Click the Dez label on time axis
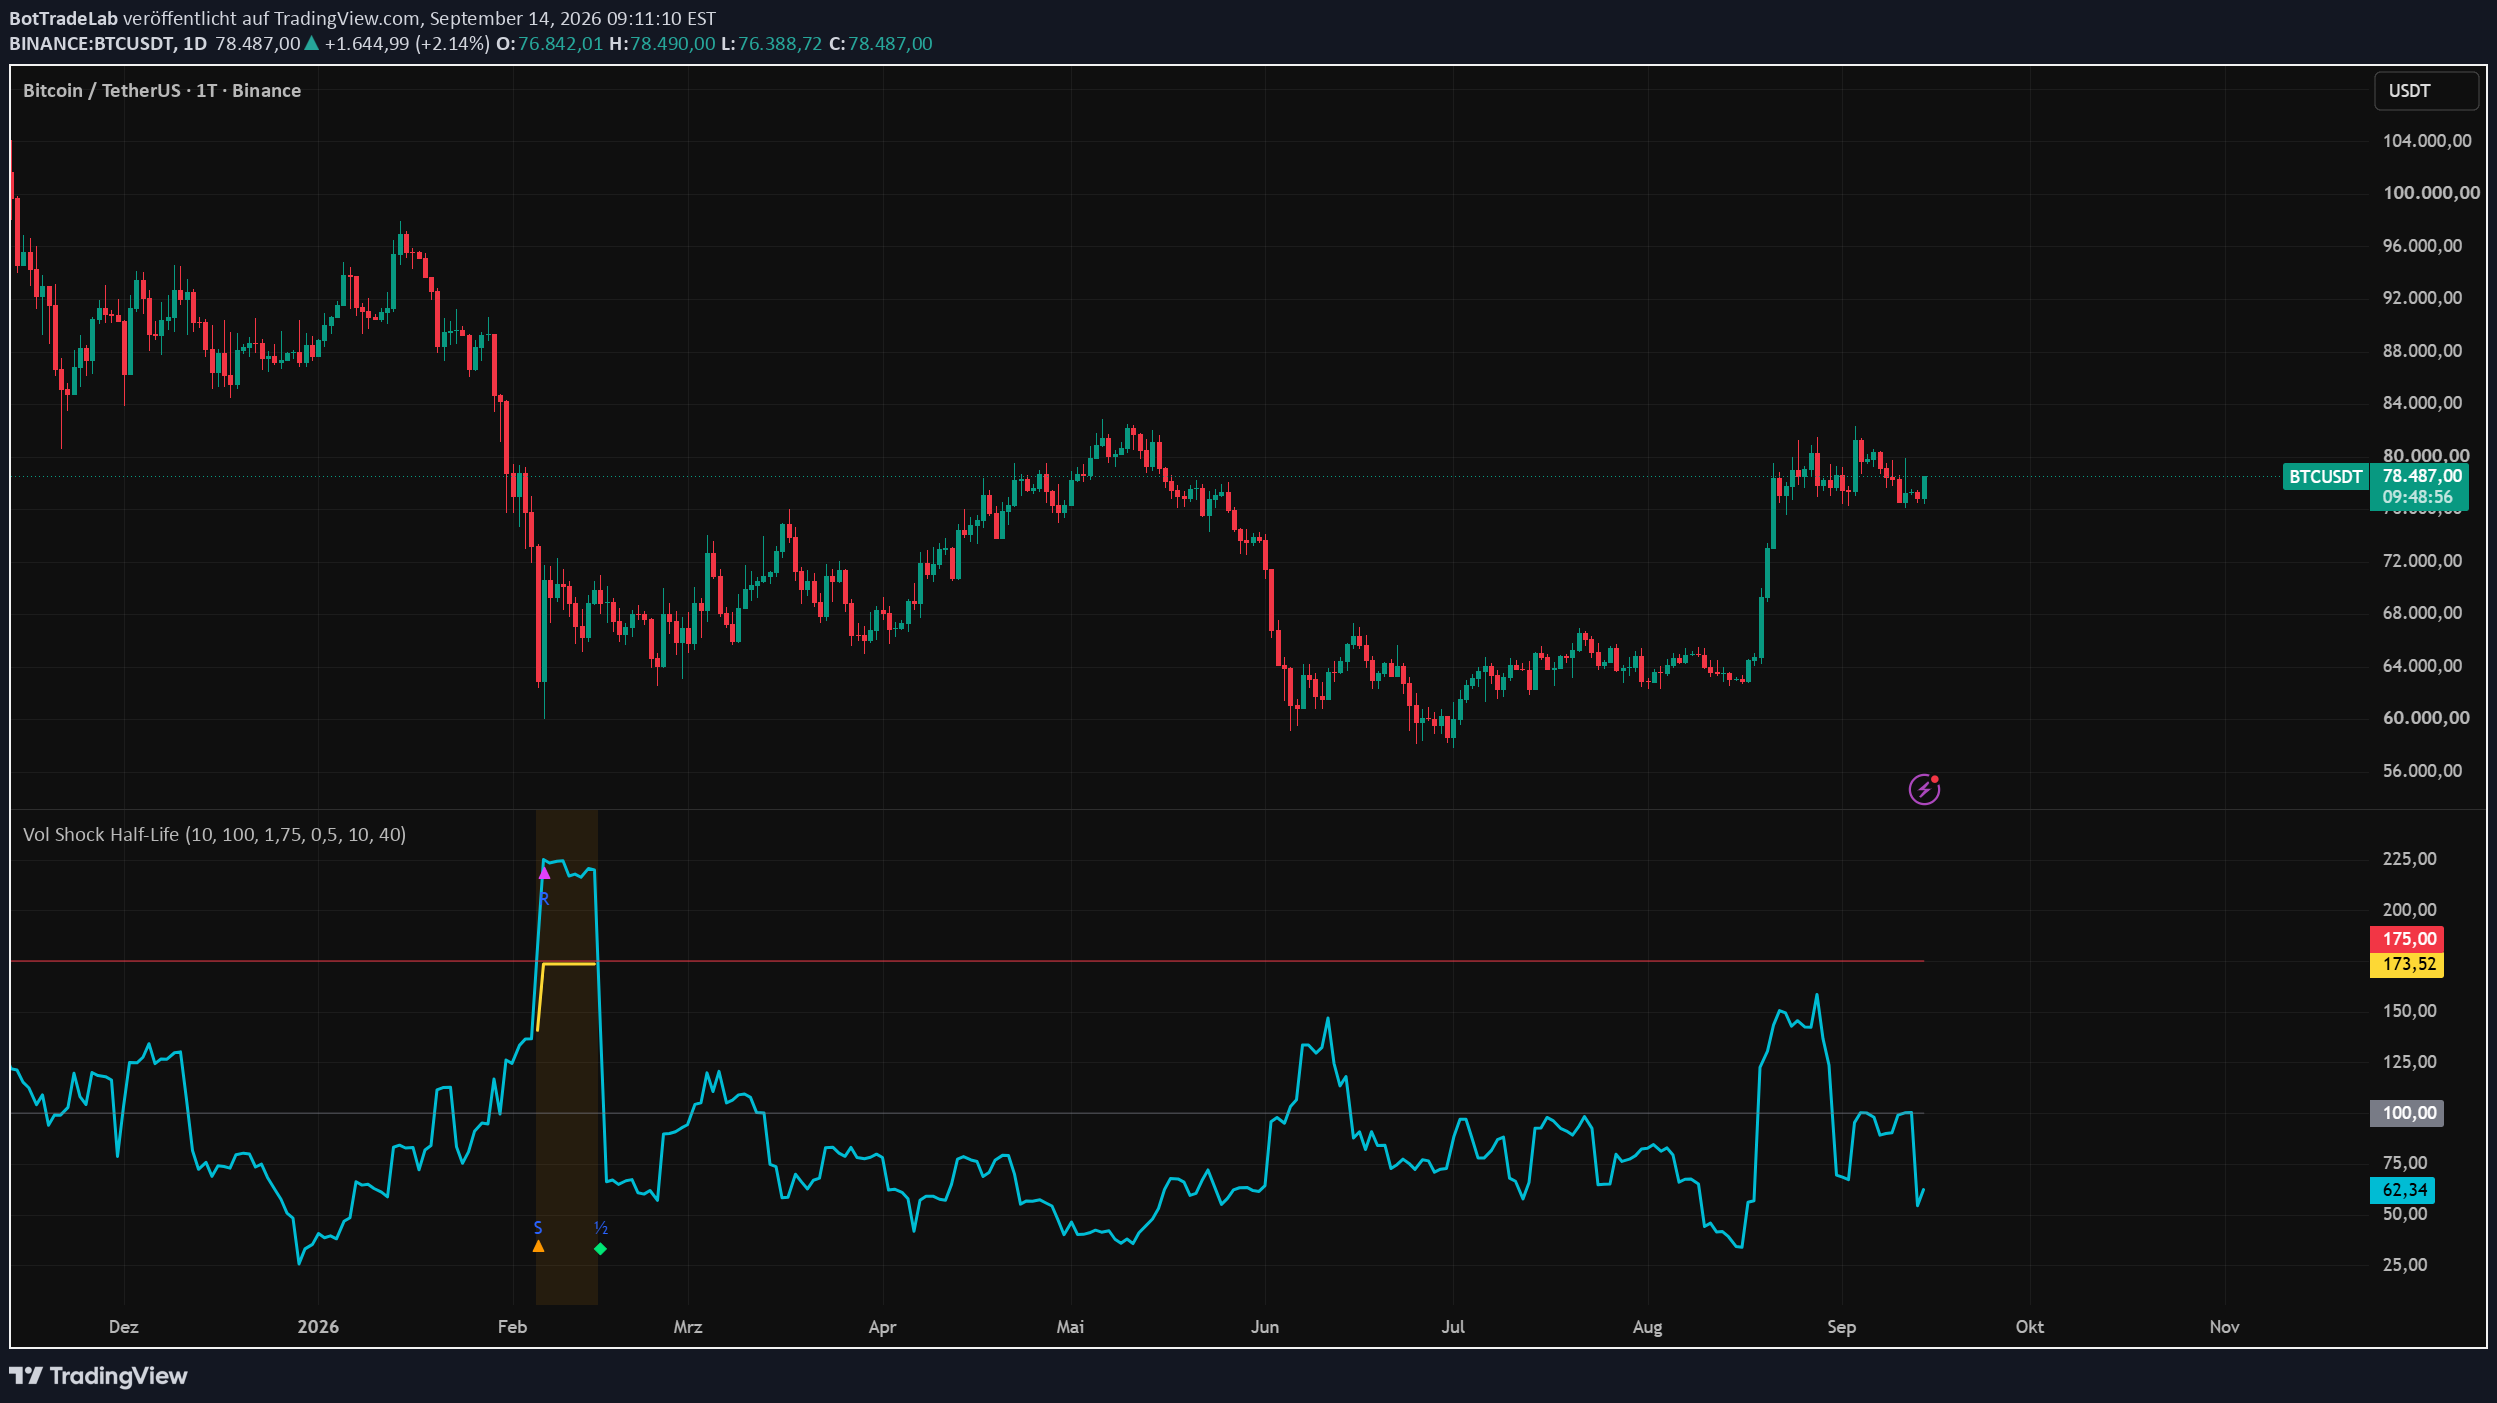 tap(123, 1326)
